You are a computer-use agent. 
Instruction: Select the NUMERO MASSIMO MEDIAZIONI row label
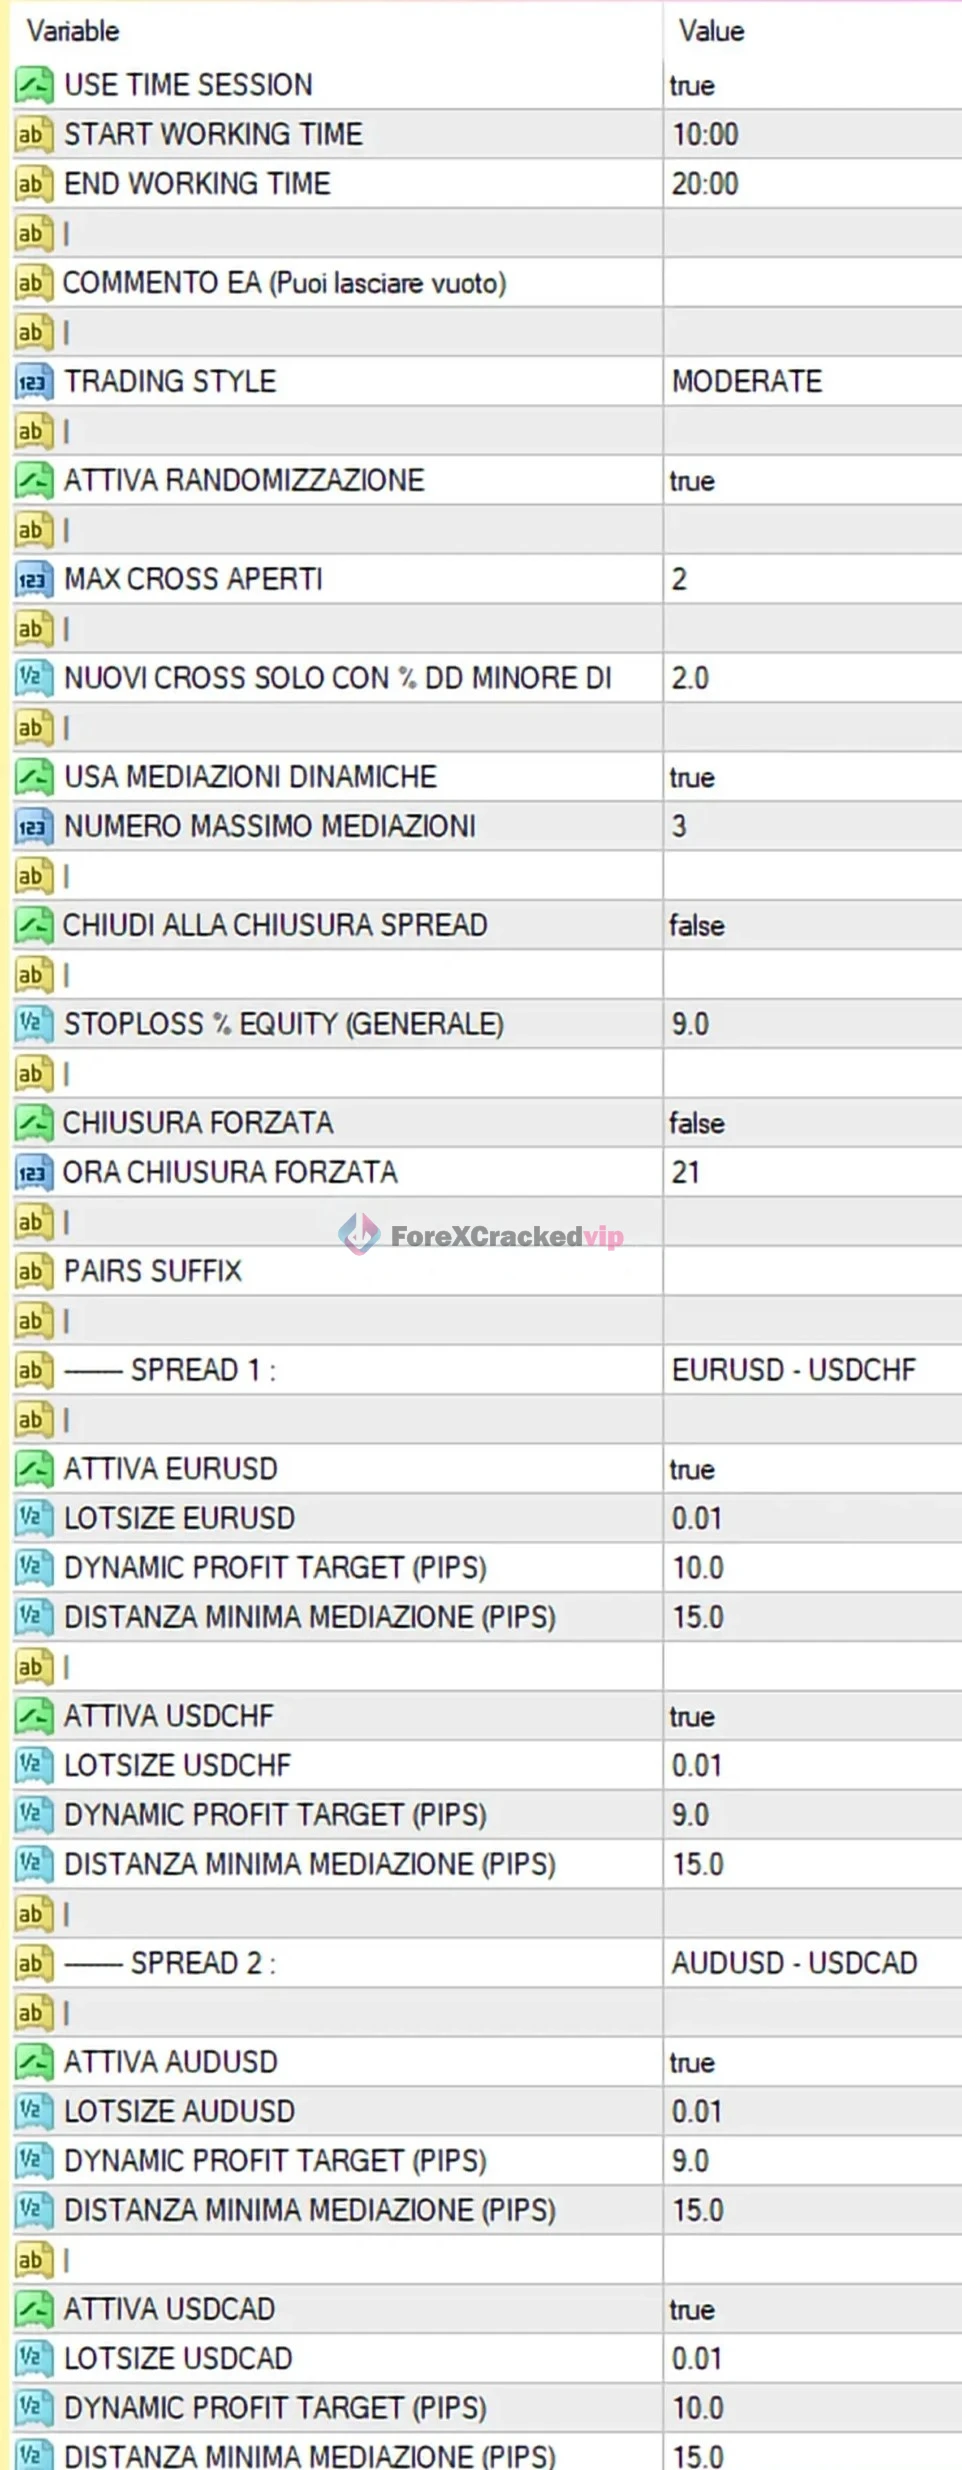(270, 826)
